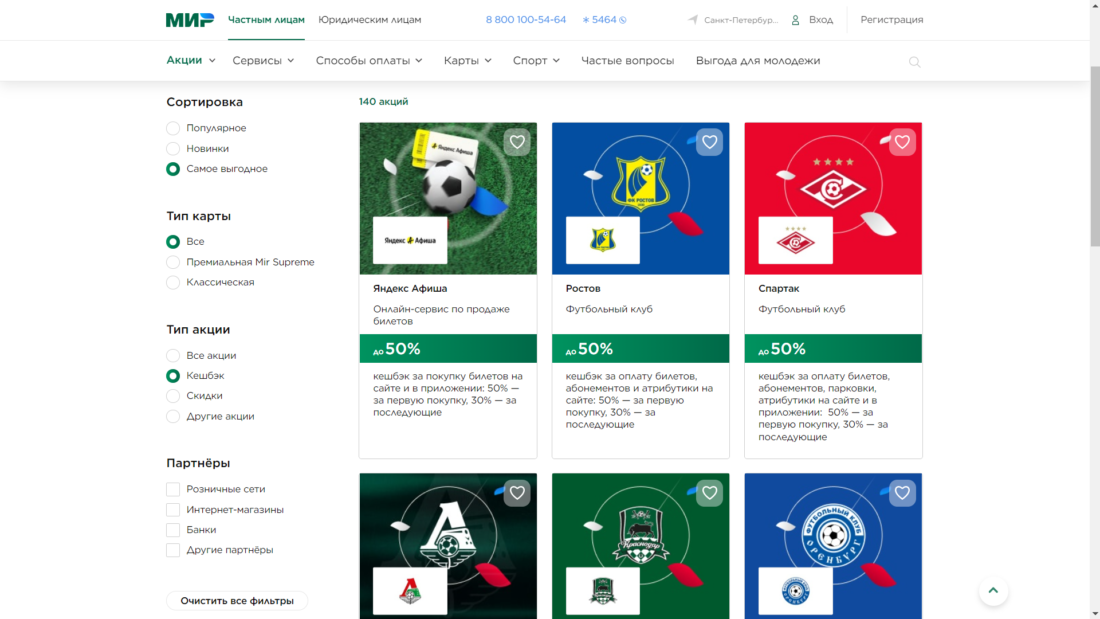The height and width of the screenshot is (619, 1100).
Task: Click heart icon on Спартак card
Action: (902, 142)
